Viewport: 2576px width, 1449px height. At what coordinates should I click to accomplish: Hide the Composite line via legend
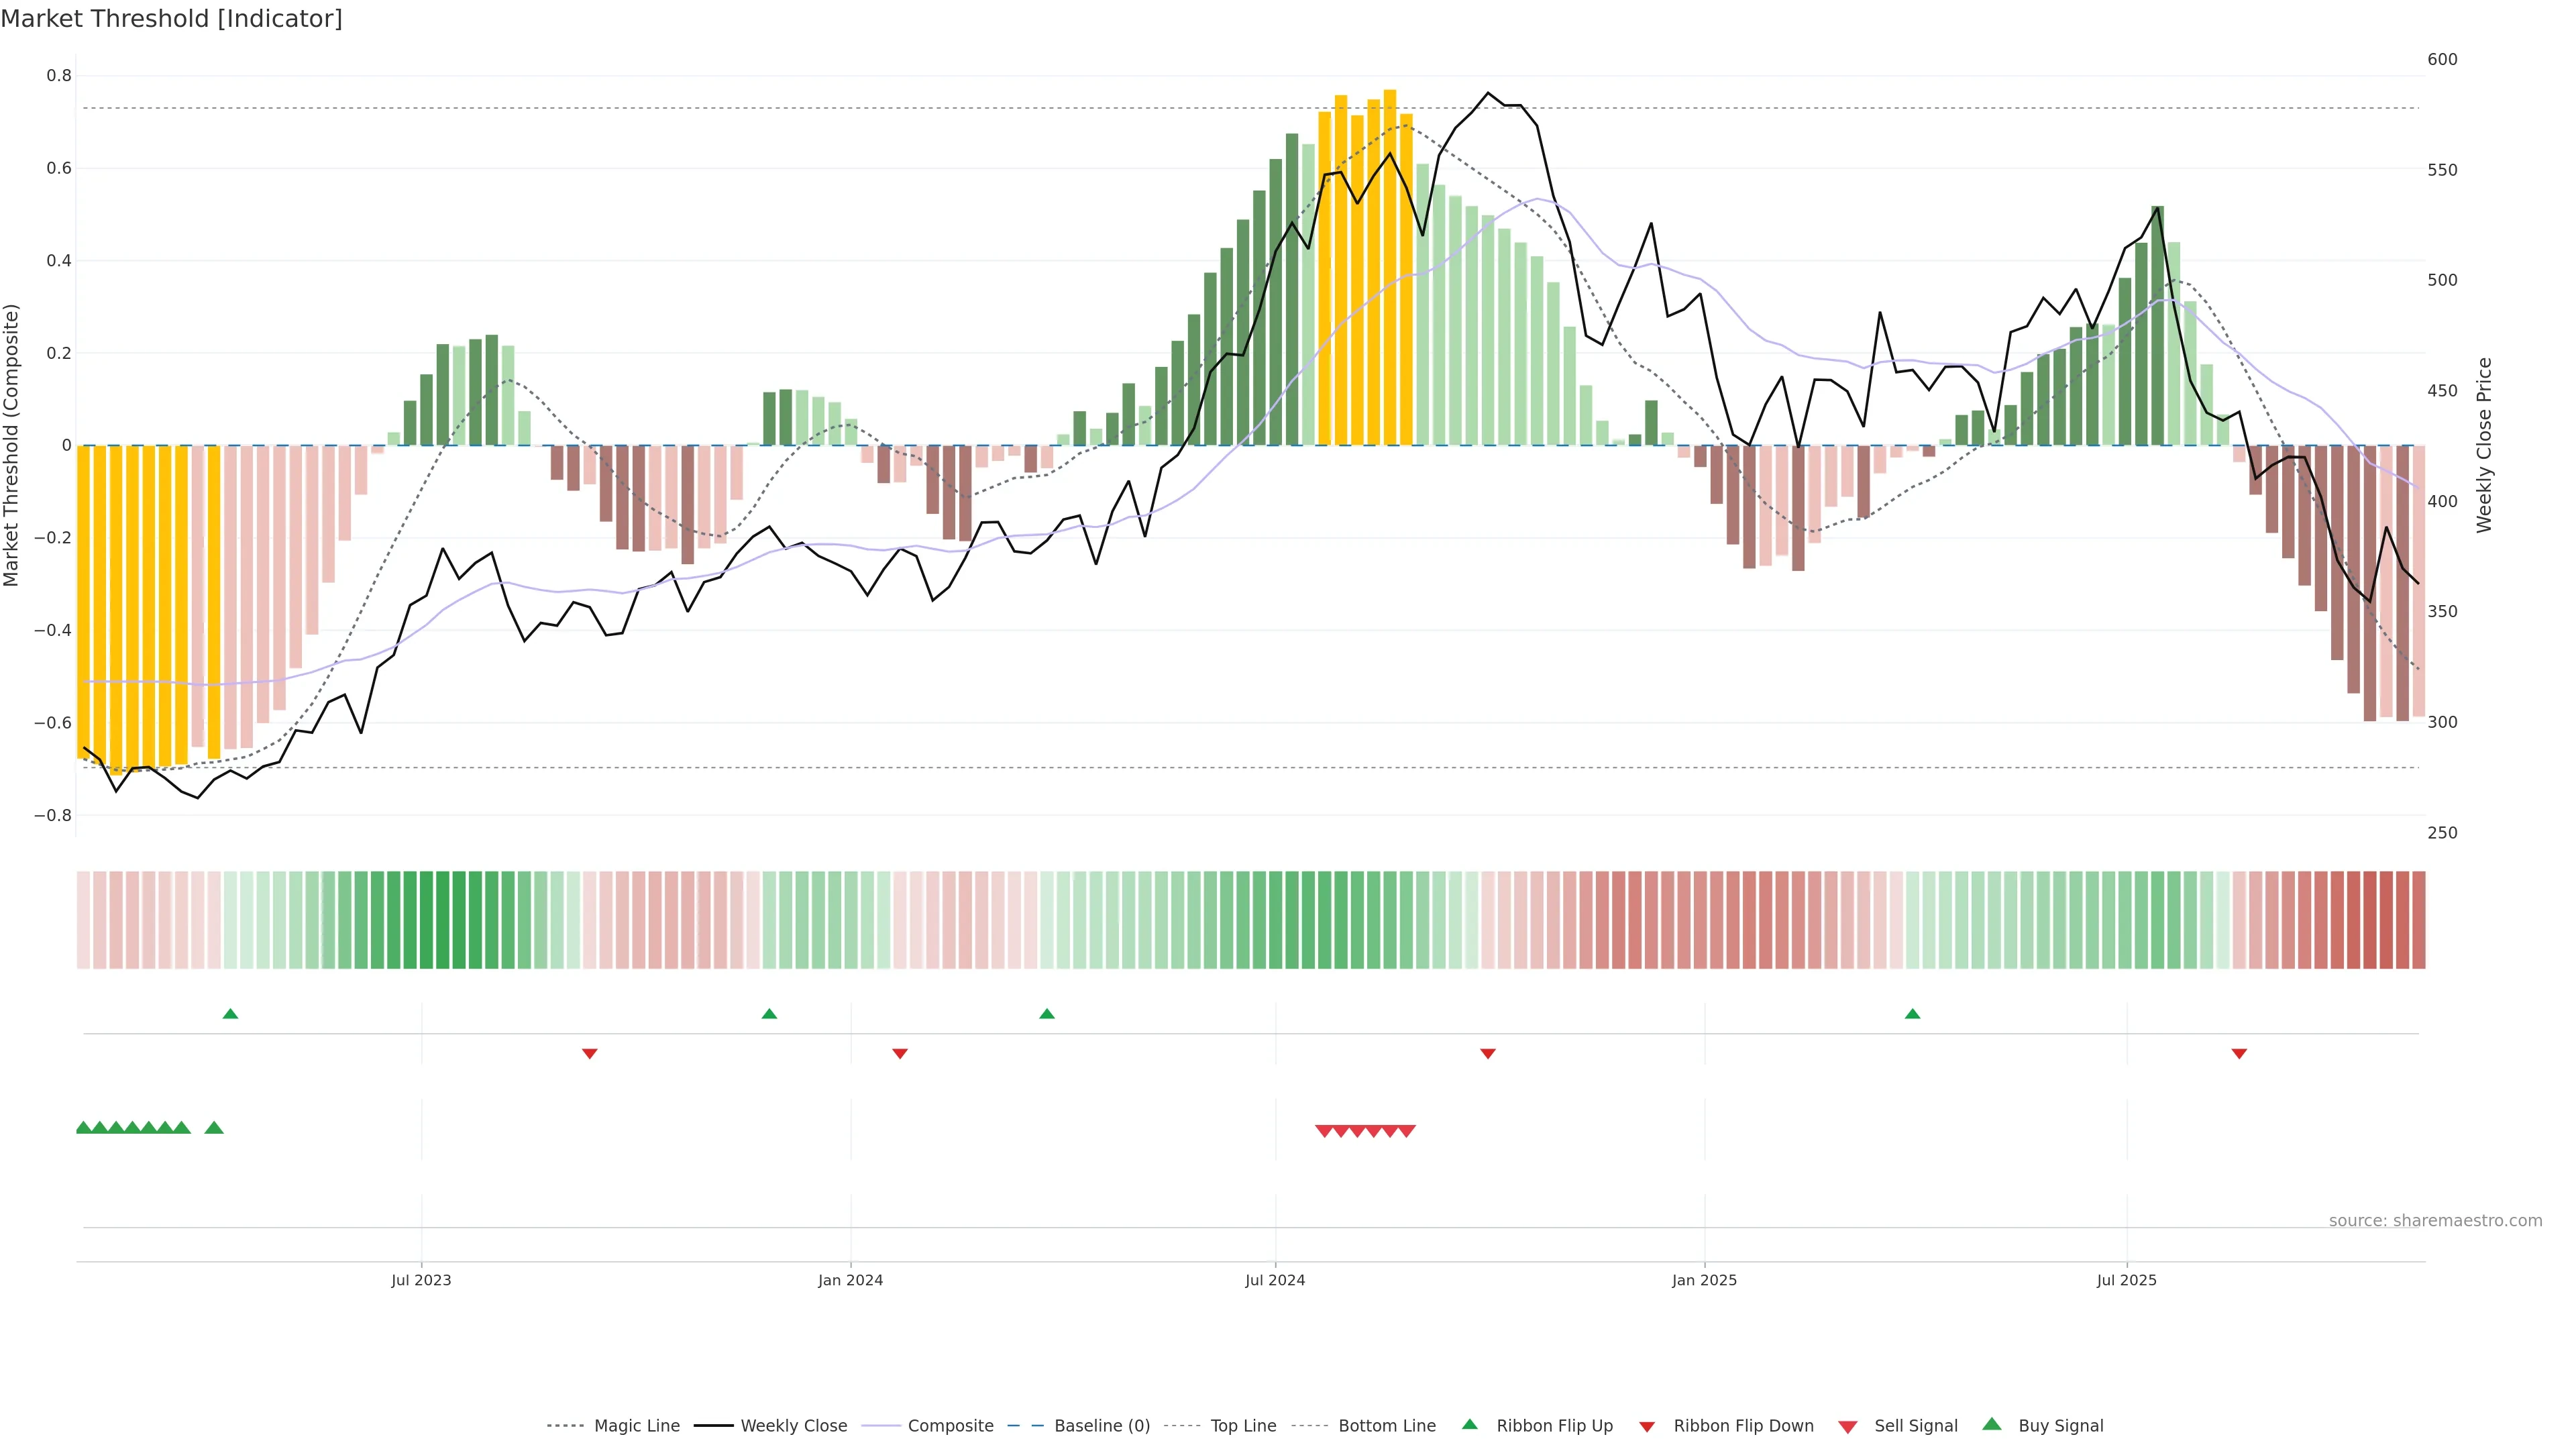pos(950,1426)
